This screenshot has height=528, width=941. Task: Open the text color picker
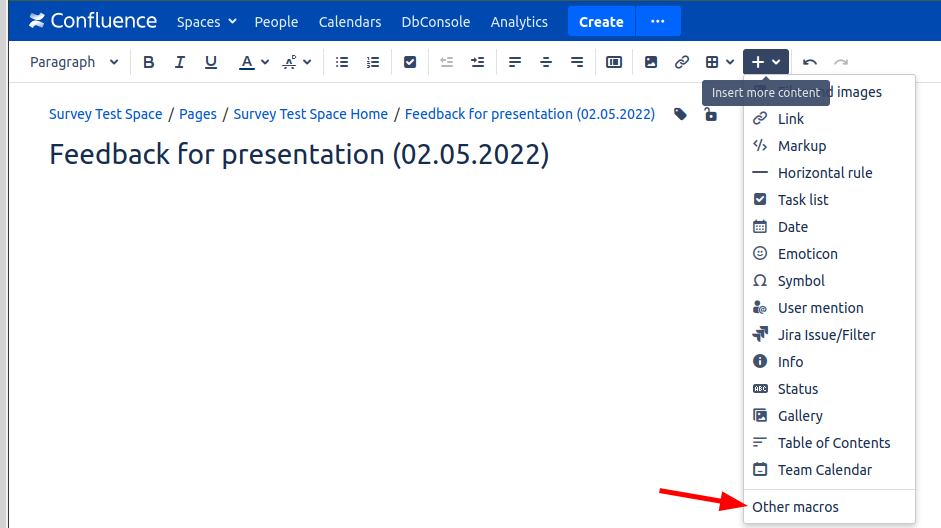click(x=254, y=62)
